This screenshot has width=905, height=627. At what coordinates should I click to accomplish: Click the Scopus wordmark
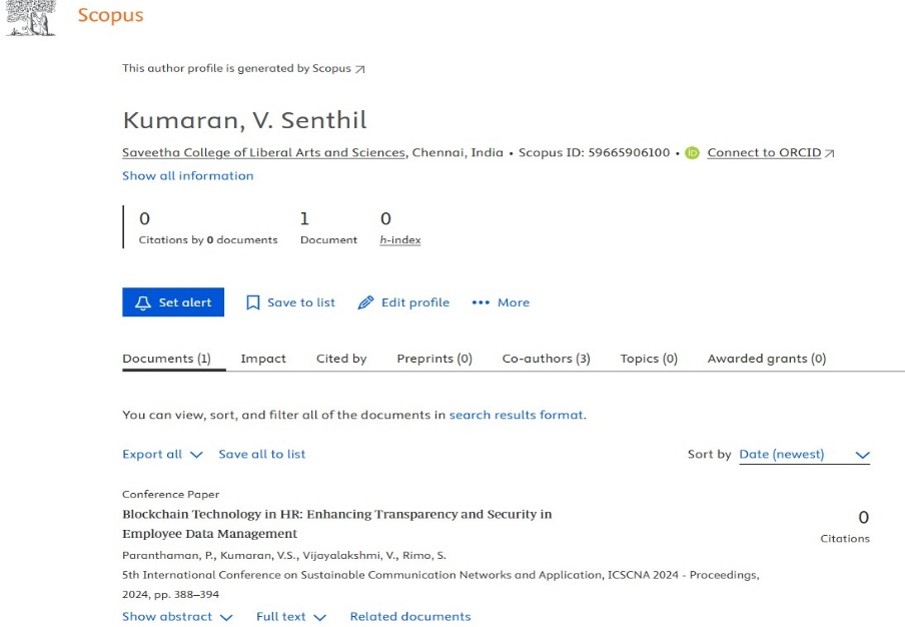coord(111,15)
